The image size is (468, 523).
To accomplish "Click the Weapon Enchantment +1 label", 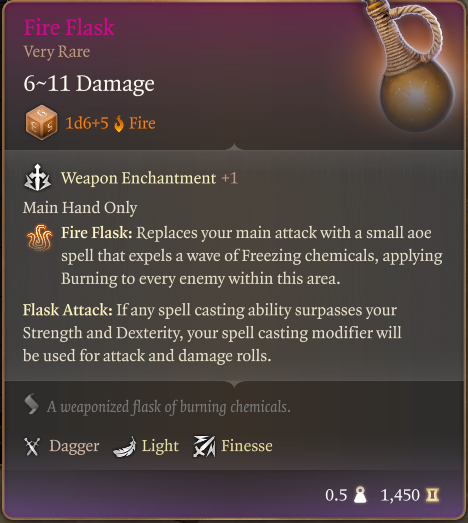I will point(149,178).
